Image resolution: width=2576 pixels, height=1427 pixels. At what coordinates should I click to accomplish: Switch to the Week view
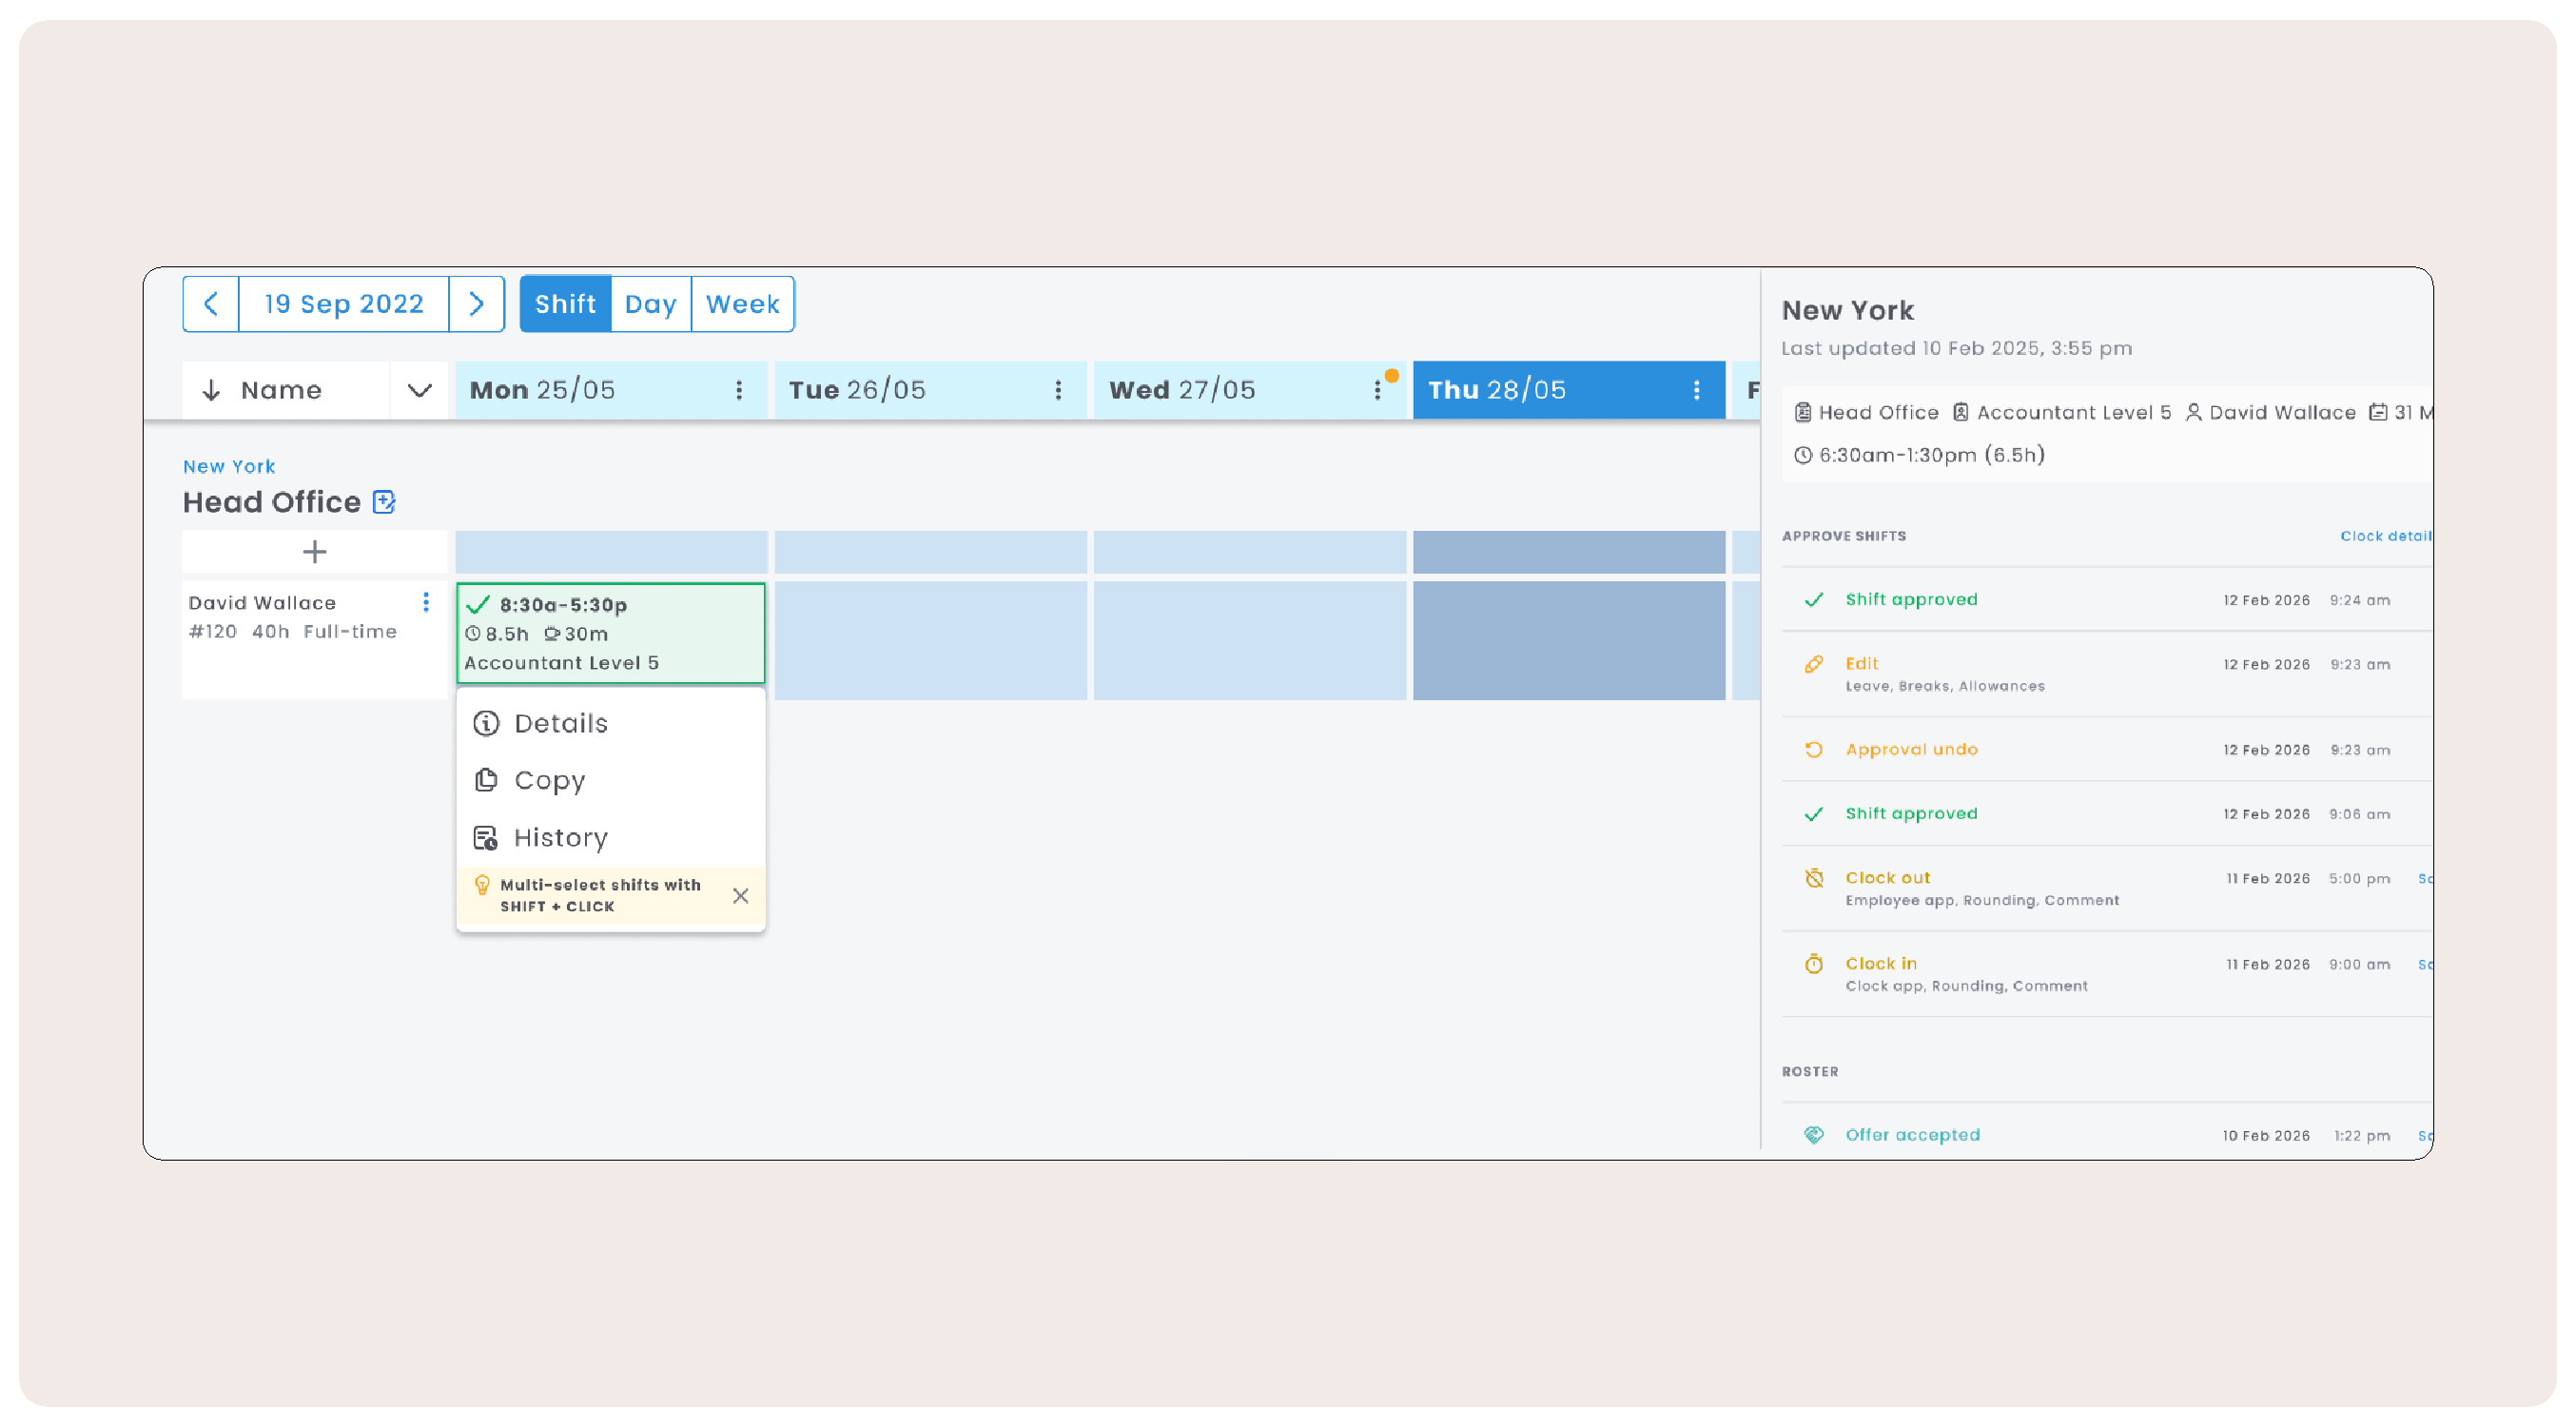coord(742,304)
